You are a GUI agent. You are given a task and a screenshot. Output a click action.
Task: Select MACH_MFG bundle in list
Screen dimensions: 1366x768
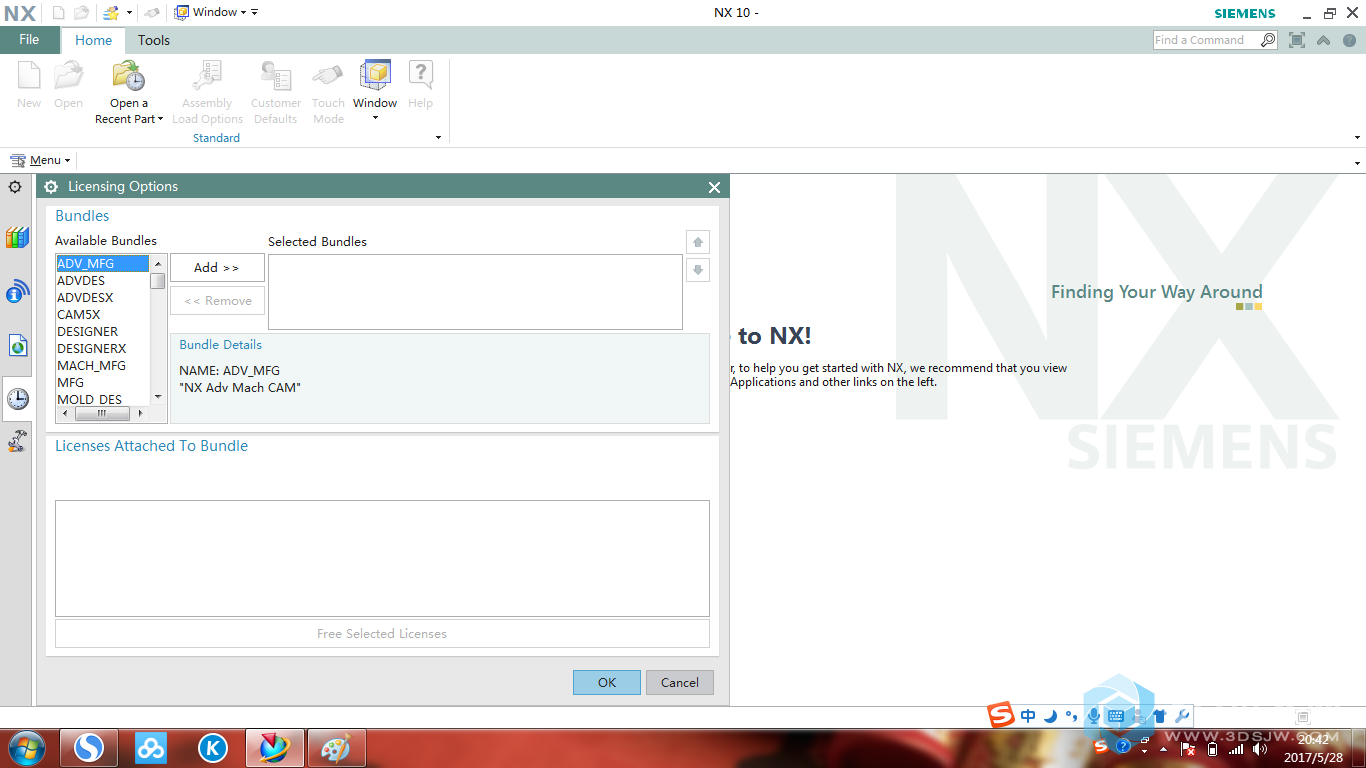click(x=102, y=366)
